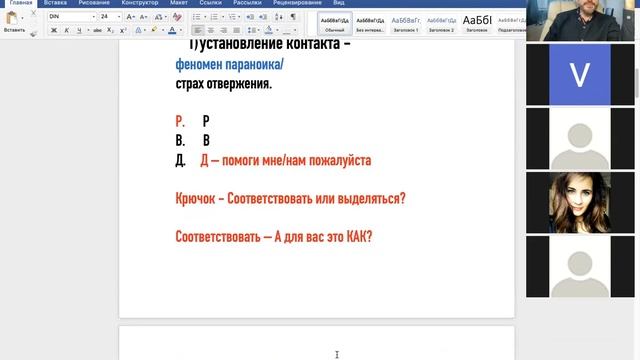Switch to the Вставка tab
The width and height of the screenshot is (640, 360).
tap(55, 3)
